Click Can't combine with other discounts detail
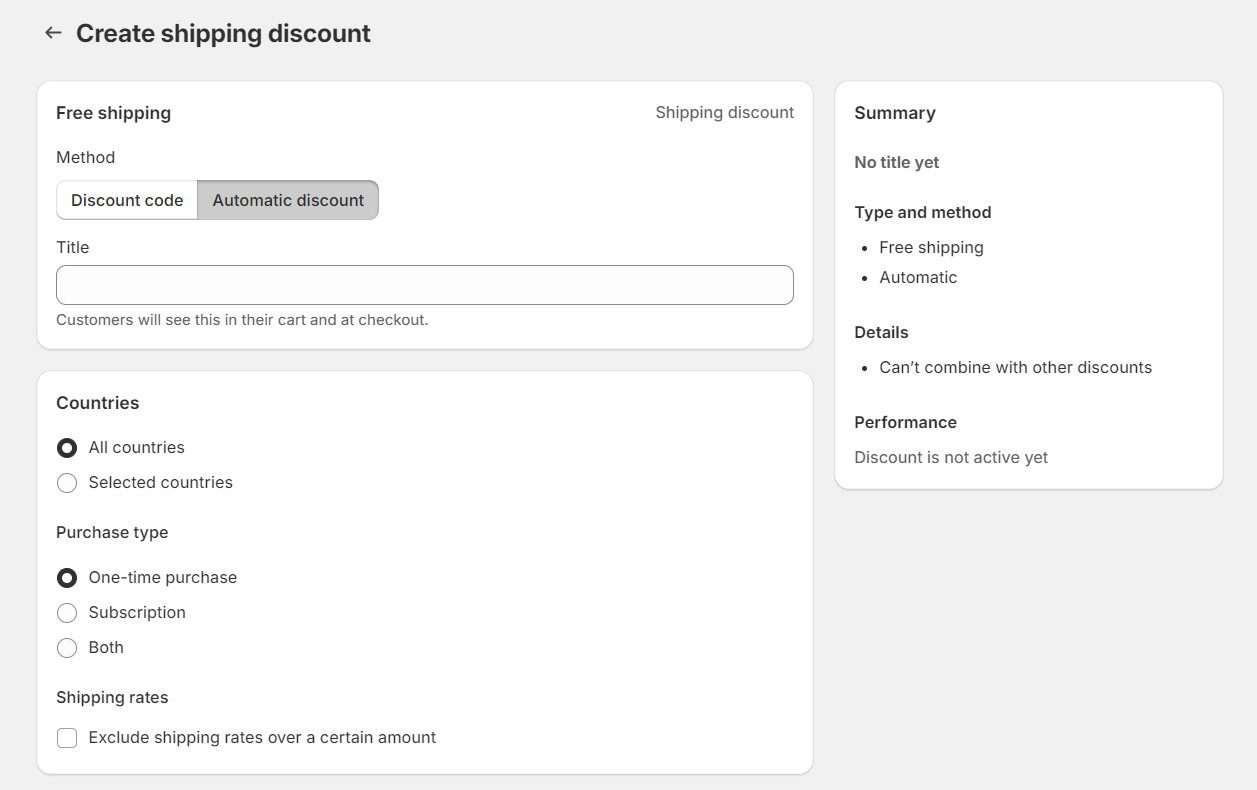 (x=1015, y=367)
